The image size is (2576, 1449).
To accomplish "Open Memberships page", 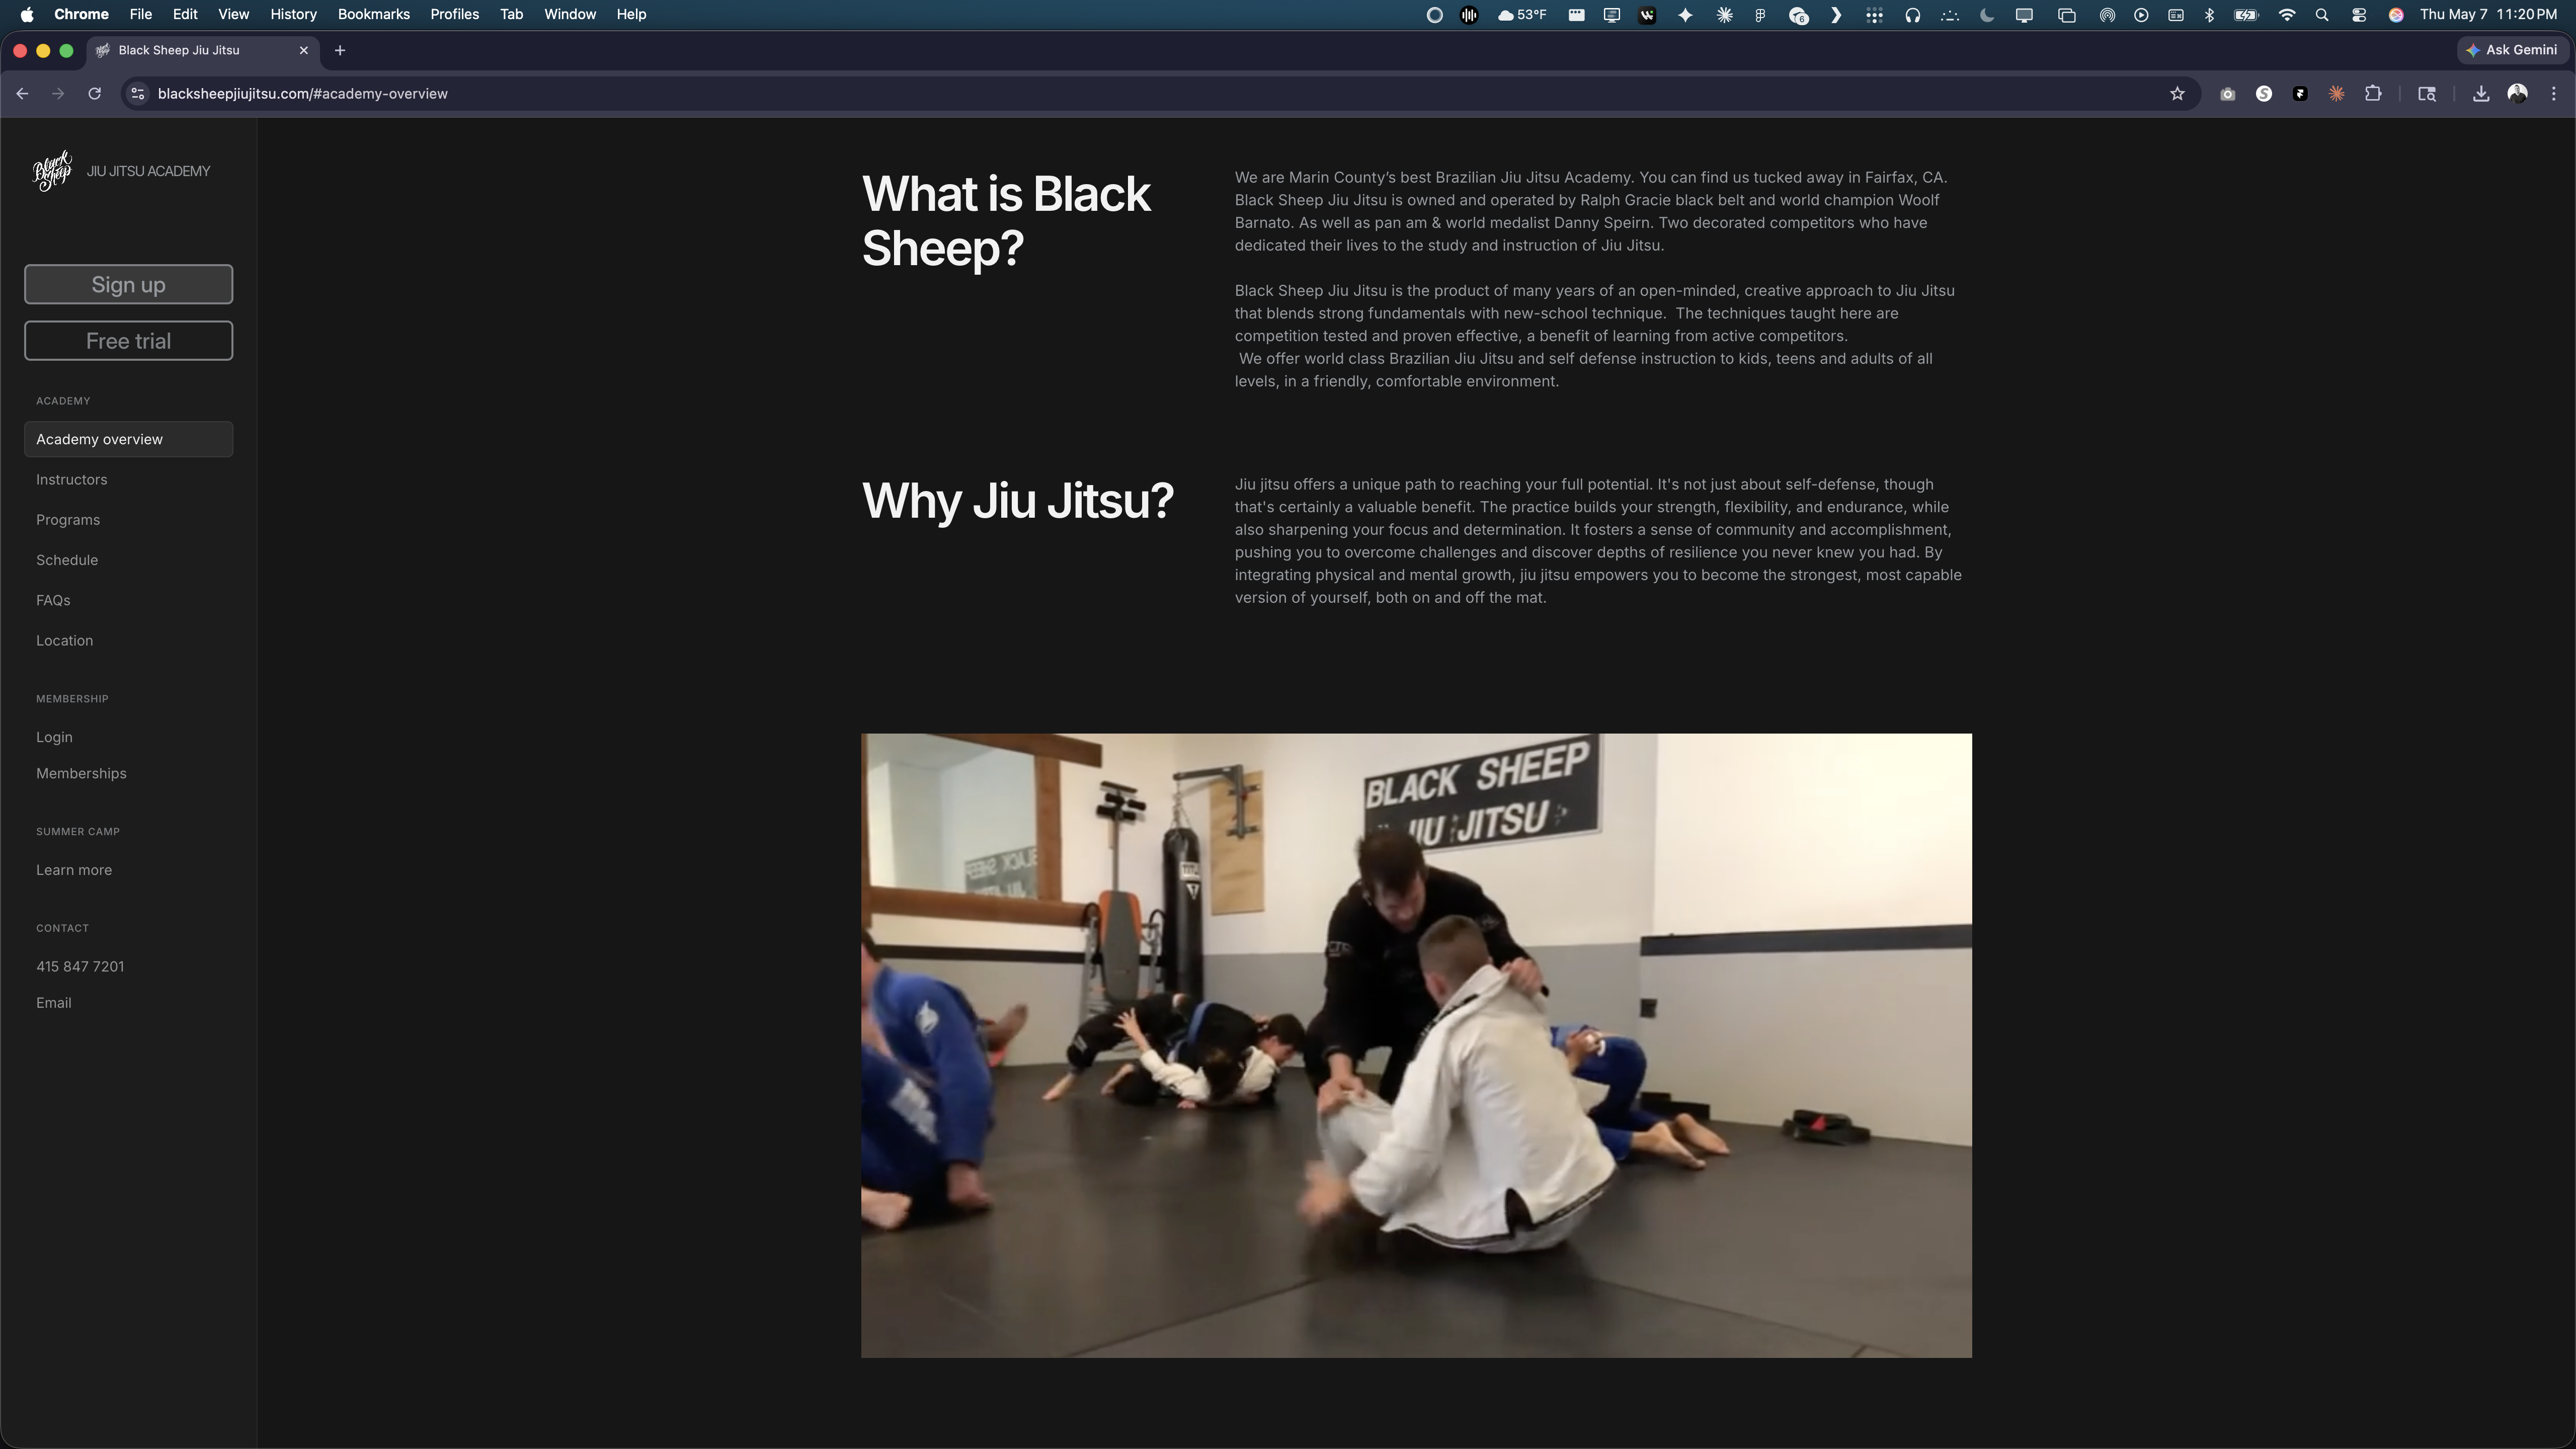I will pyautogui.click(x=81, y=773).
